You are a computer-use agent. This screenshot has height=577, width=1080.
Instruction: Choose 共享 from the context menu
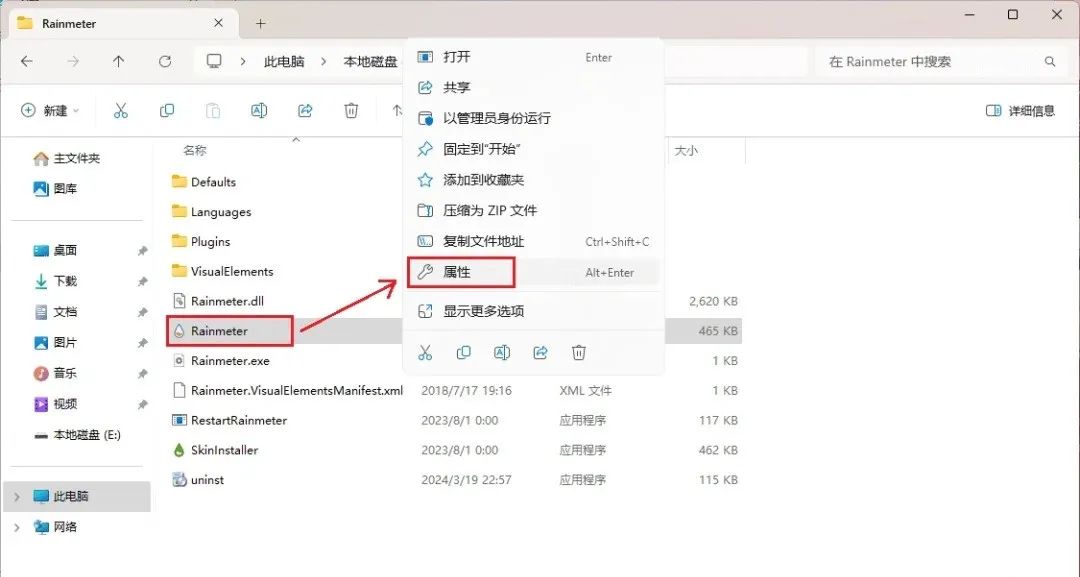point(533,87)
